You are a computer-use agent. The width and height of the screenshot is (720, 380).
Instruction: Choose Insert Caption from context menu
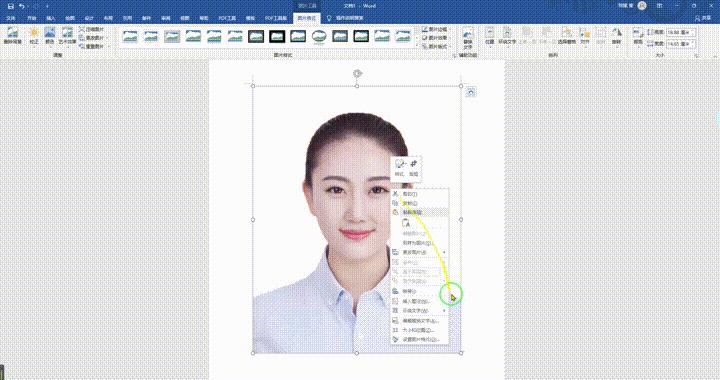pyautogui.click(x=419, y=302)
